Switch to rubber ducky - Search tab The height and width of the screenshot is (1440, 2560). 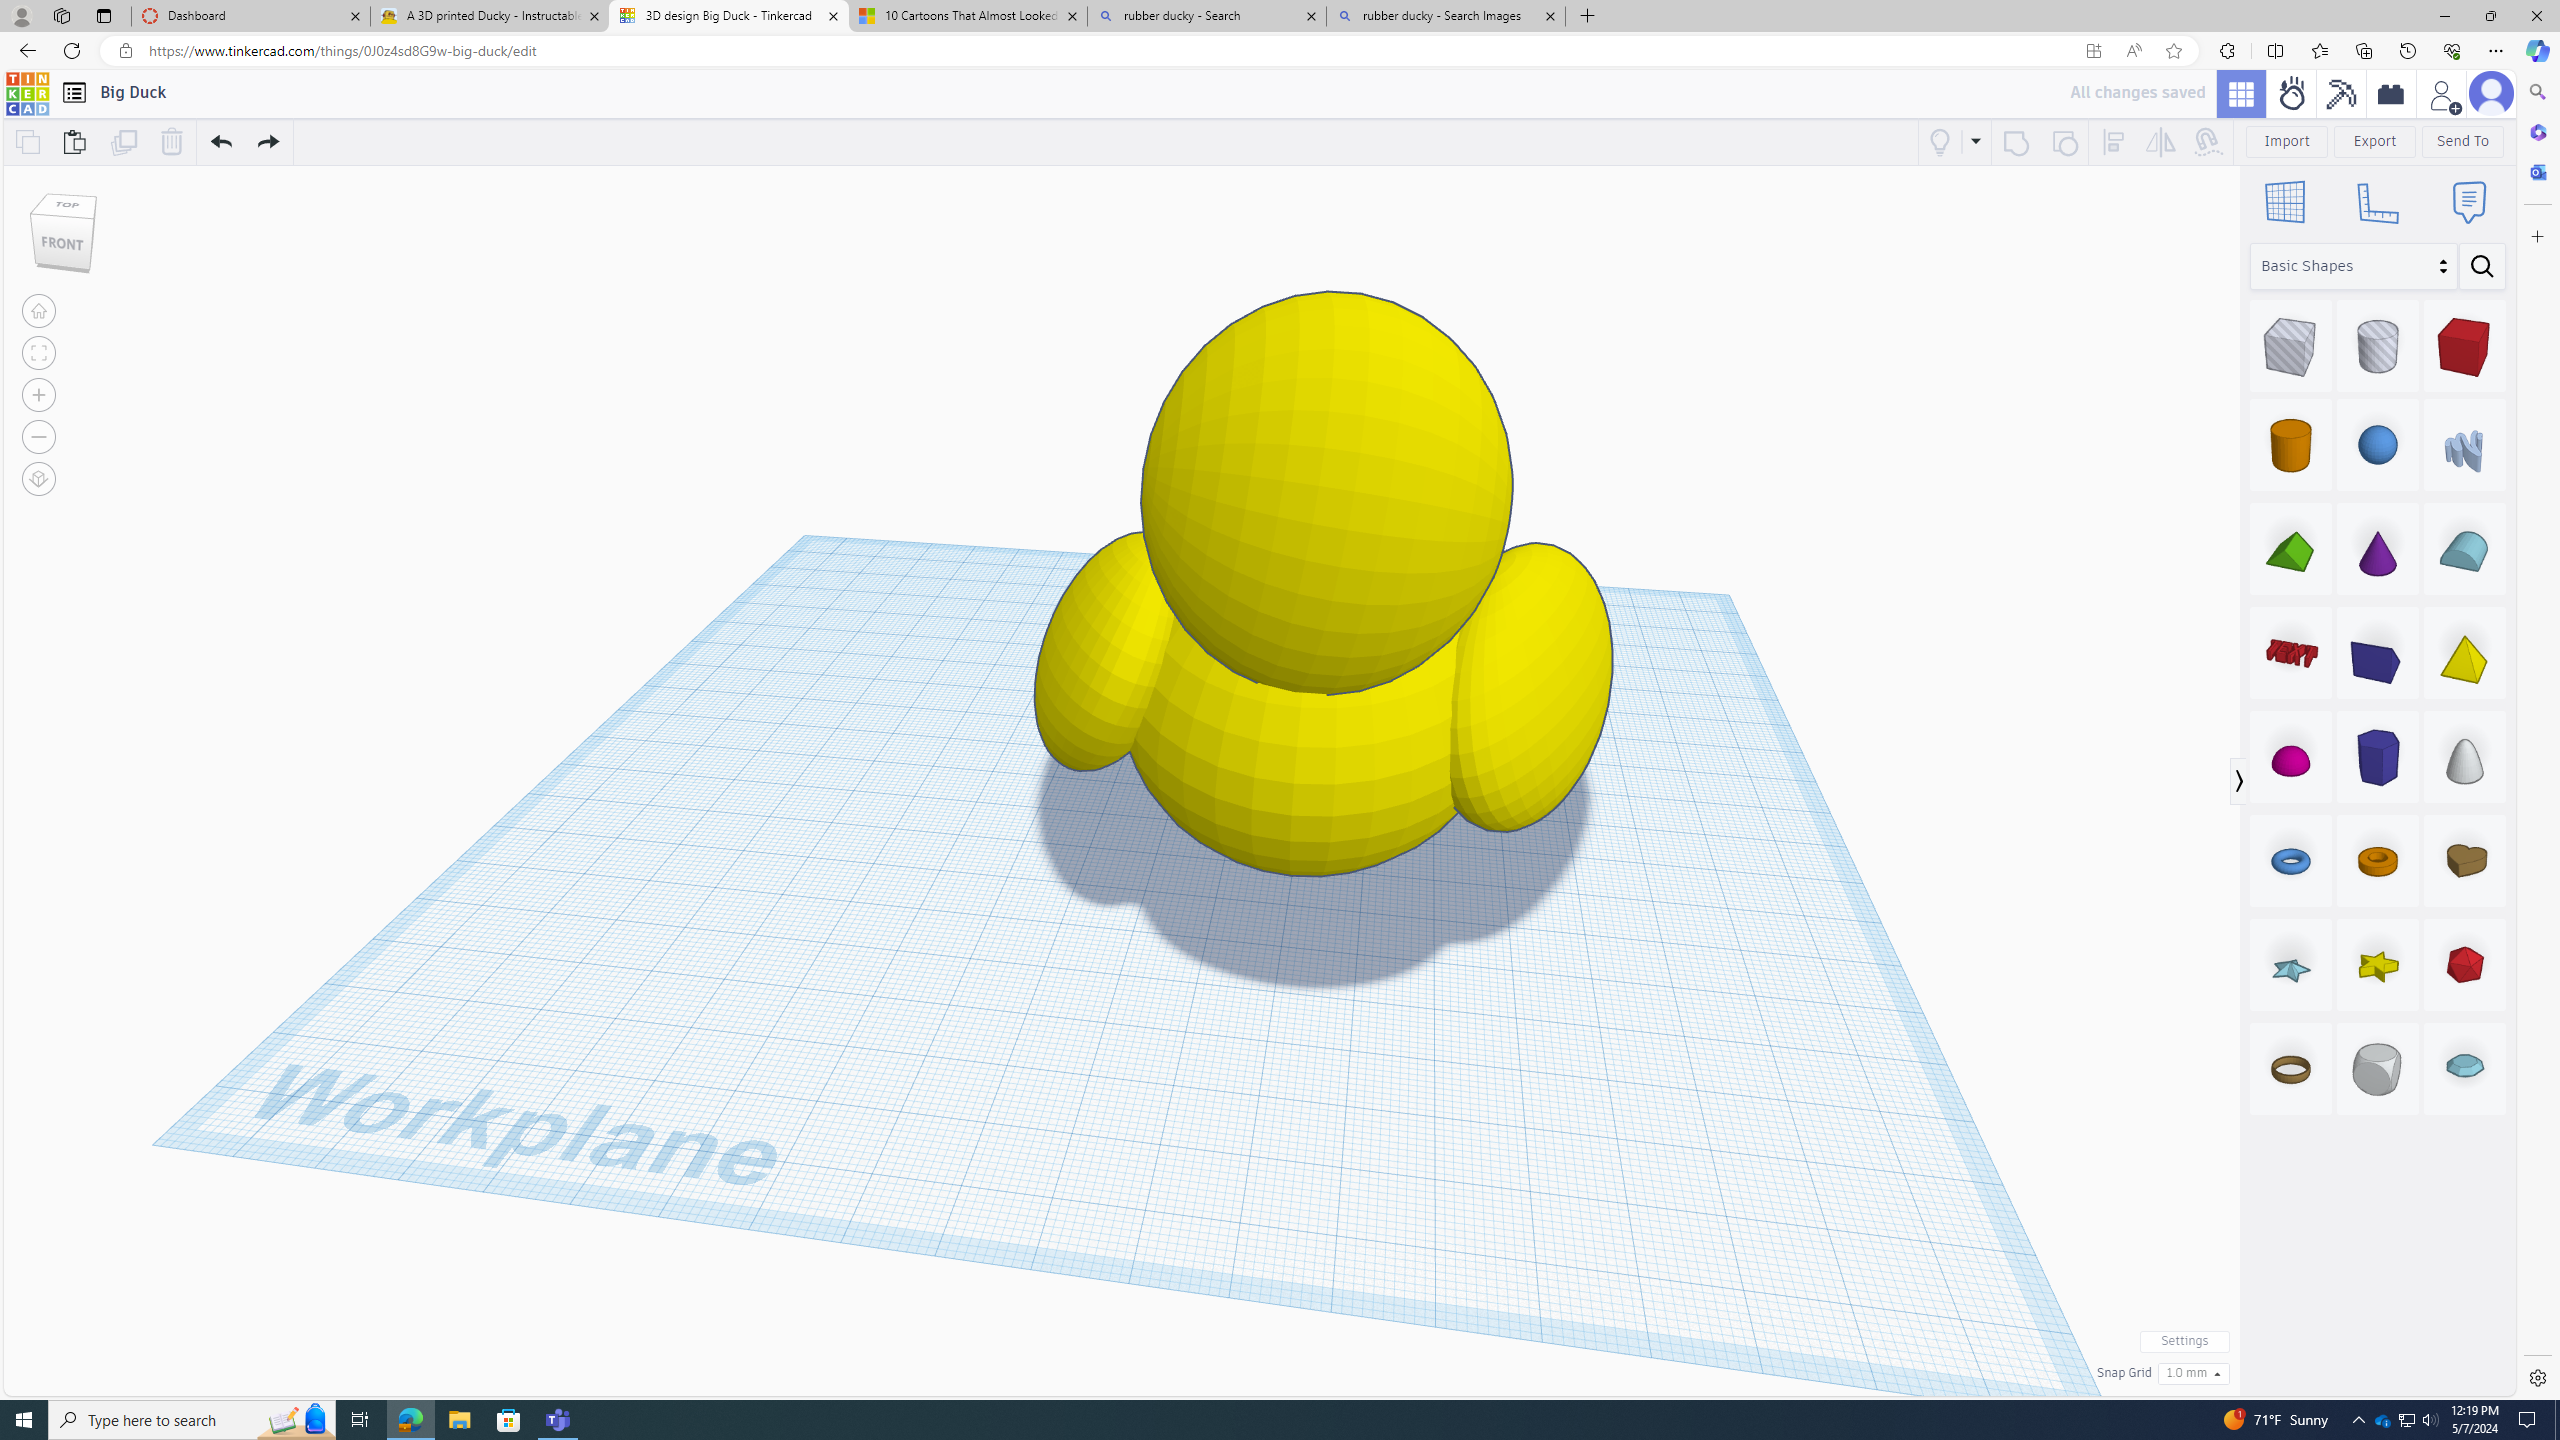(x=1206, y=16)
